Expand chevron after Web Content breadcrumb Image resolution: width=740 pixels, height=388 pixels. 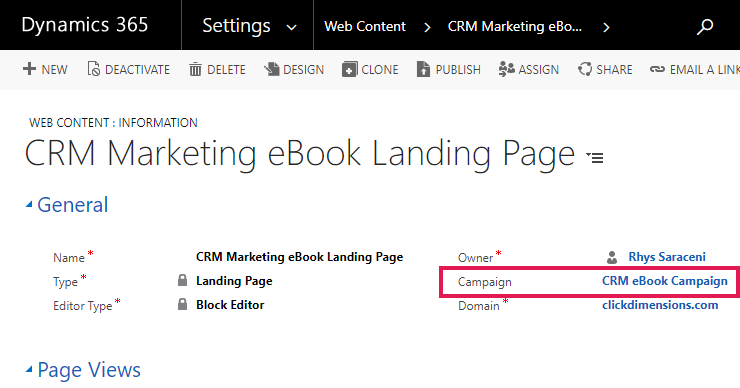click(x=427, y=27)
